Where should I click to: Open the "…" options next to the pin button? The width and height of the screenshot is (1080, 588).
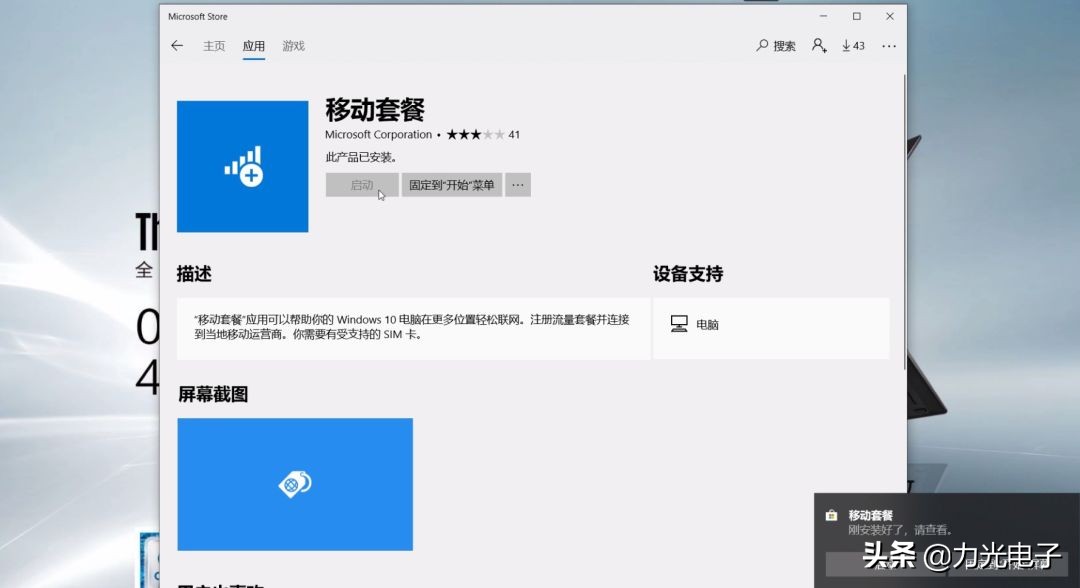(x=517, y=185)
